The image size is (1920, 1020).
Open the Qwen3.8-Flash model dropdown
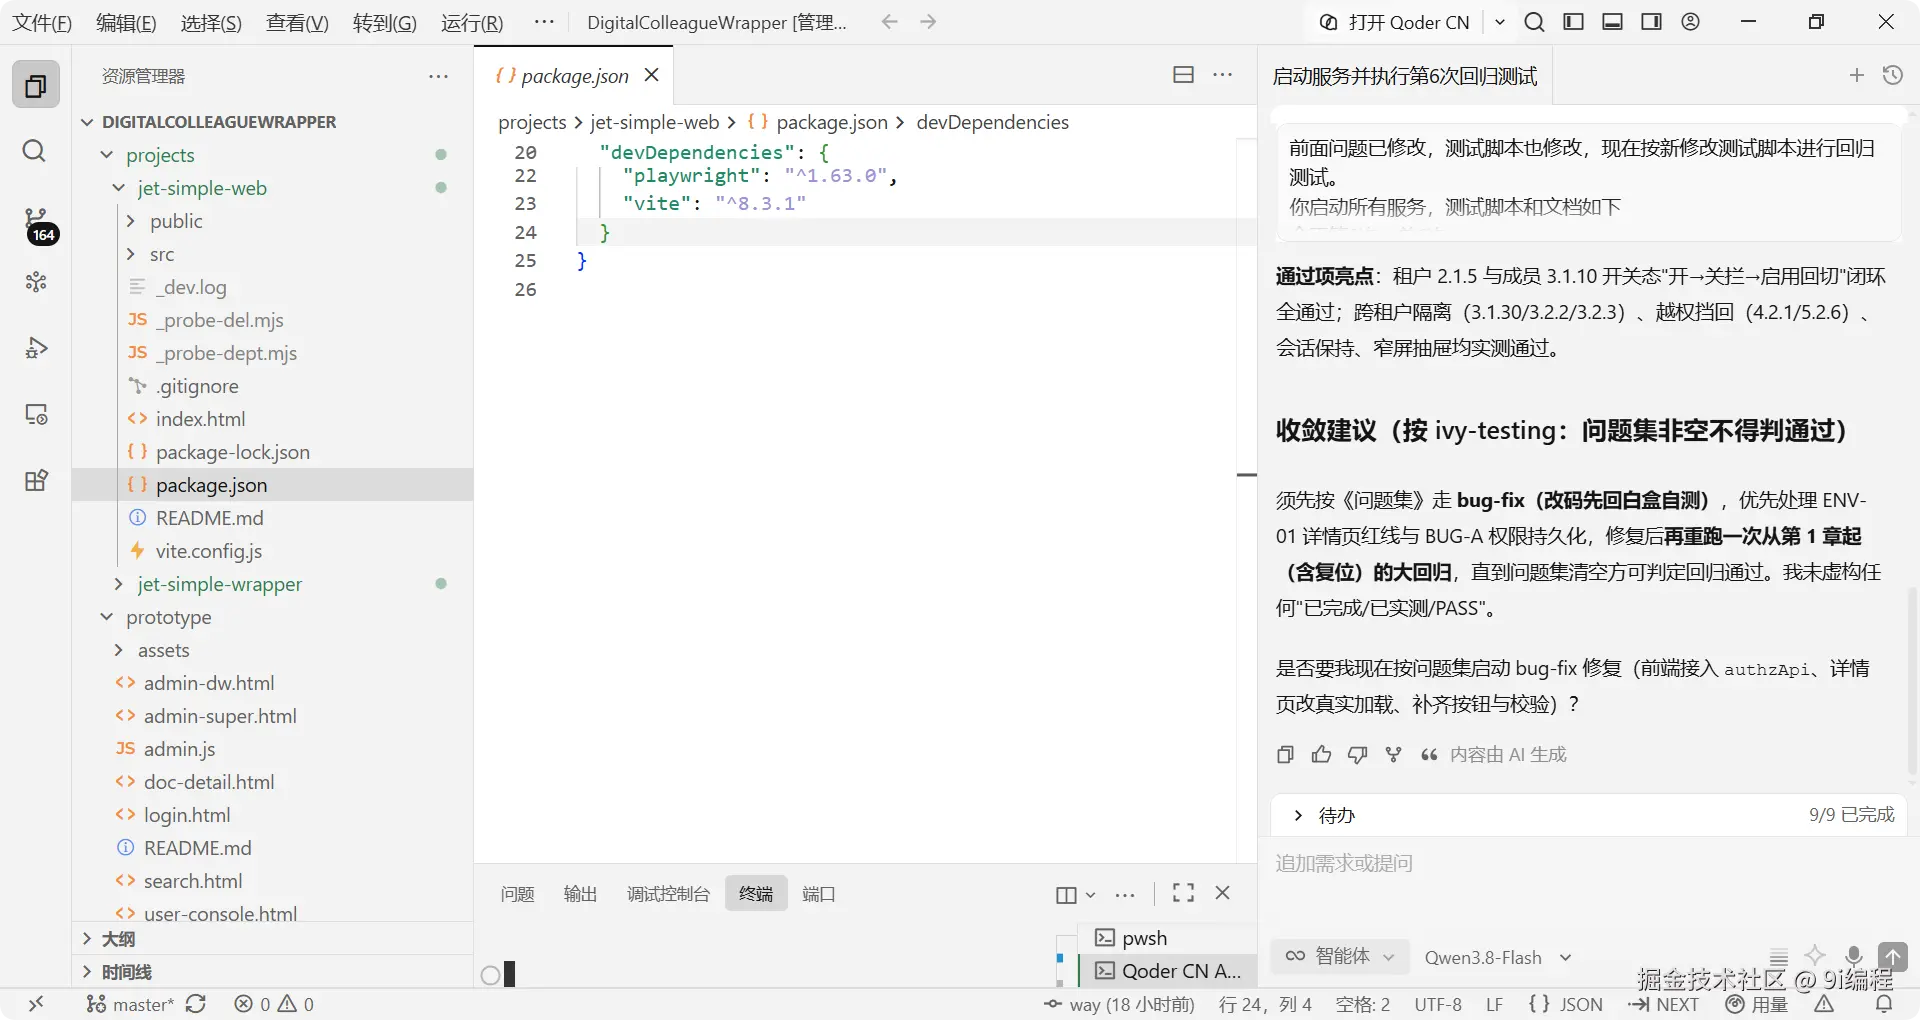(x=1498, y=958)
